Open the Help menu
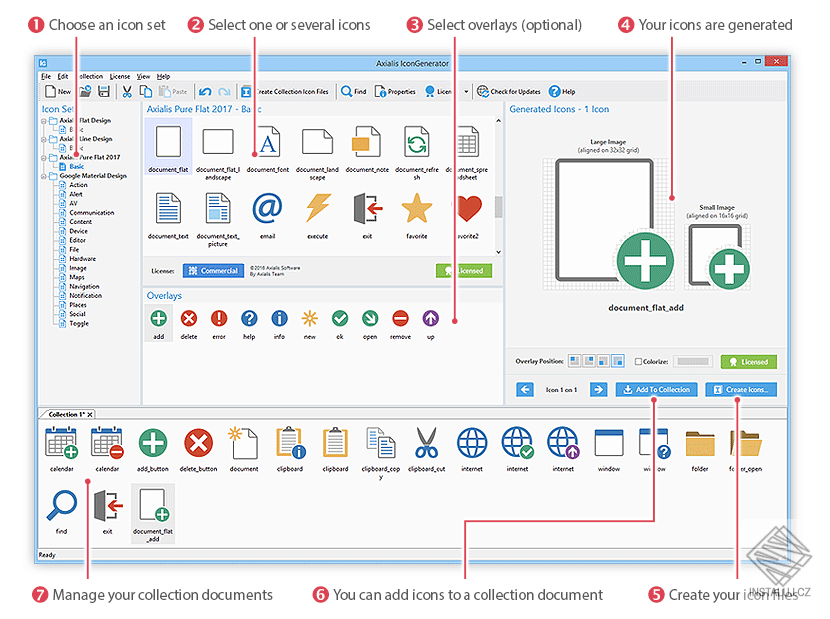Viewport: 830px width, 619px height. (x=164, y=75)
